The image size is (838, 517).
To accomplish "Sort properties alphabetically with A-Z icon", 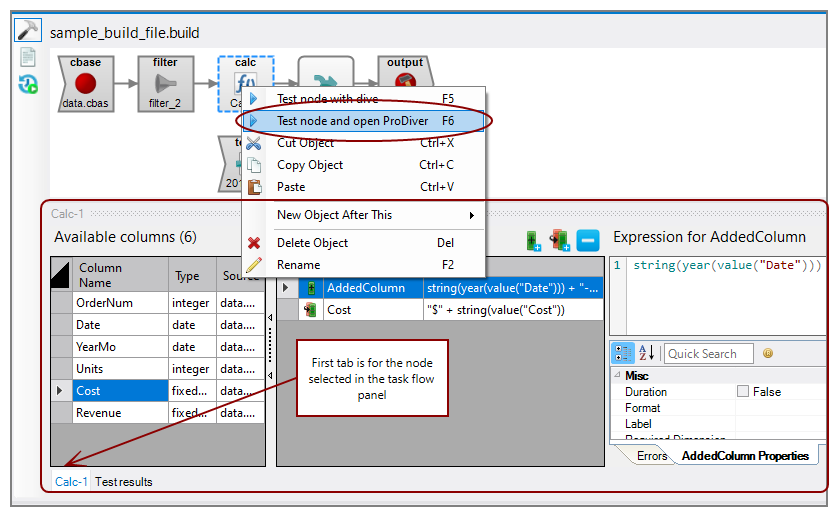I will click(x=647, y=353).
